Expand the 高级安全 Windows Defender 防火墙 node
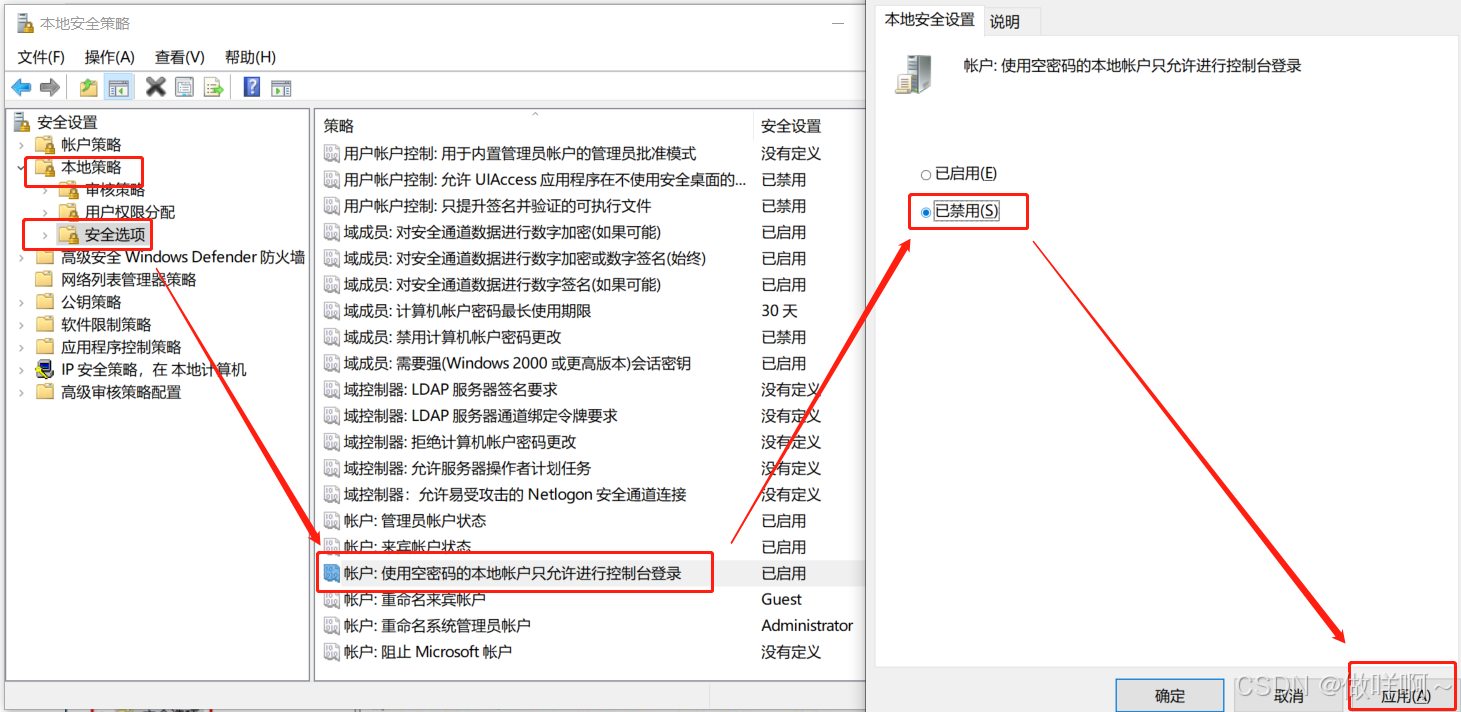 click(x=21, y=257)
